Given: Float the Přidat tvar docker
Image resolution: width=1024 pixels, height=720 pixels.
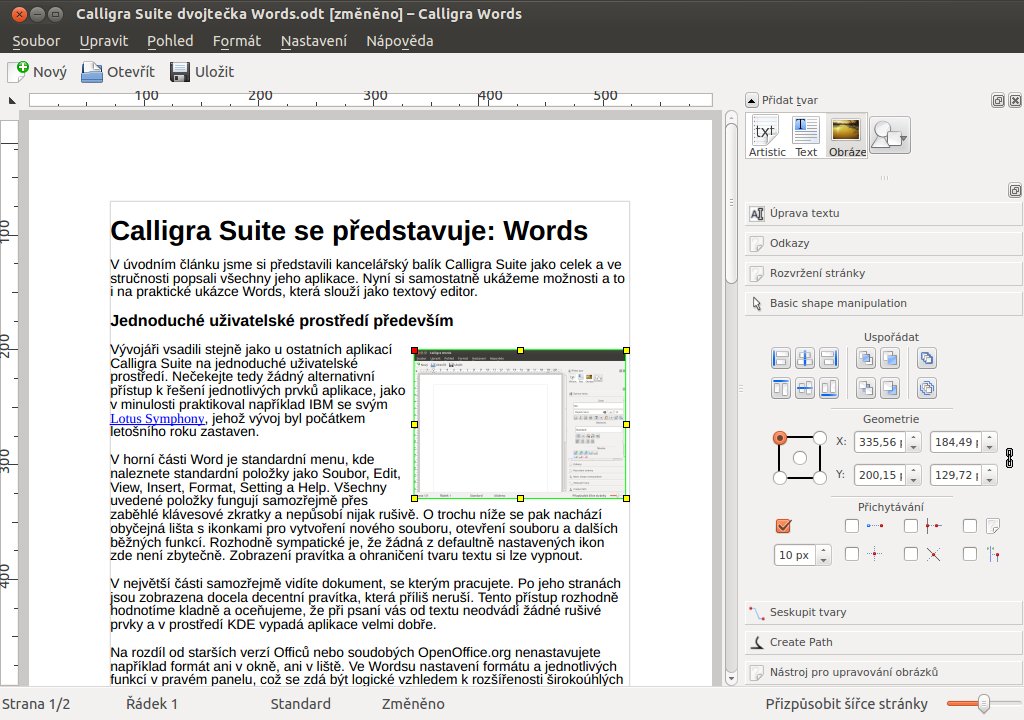Looking at the screenshot, I should [998, 100].
